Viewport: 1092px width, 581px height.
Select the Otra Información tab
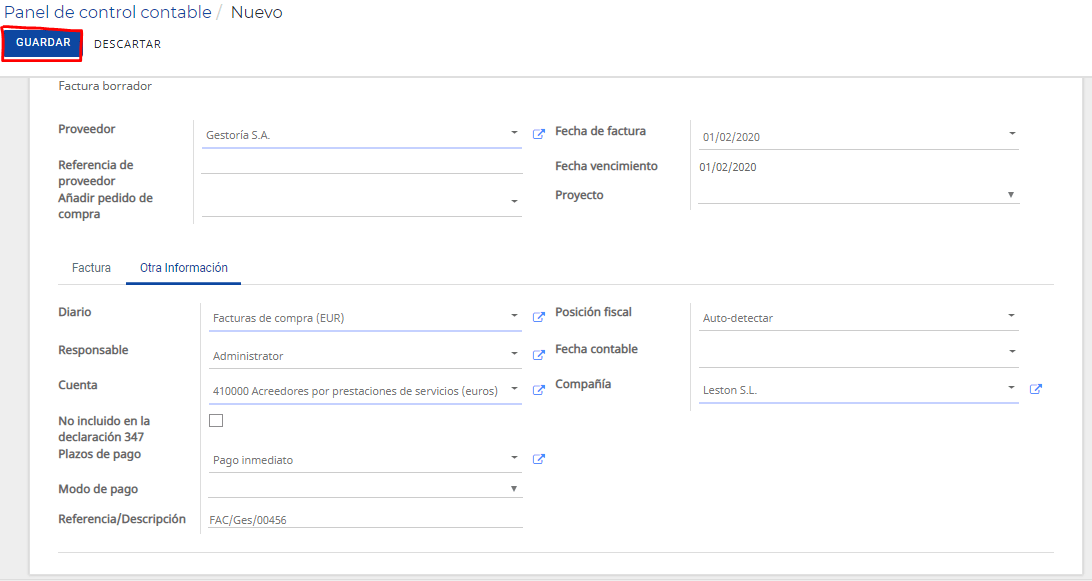[184, 268]
